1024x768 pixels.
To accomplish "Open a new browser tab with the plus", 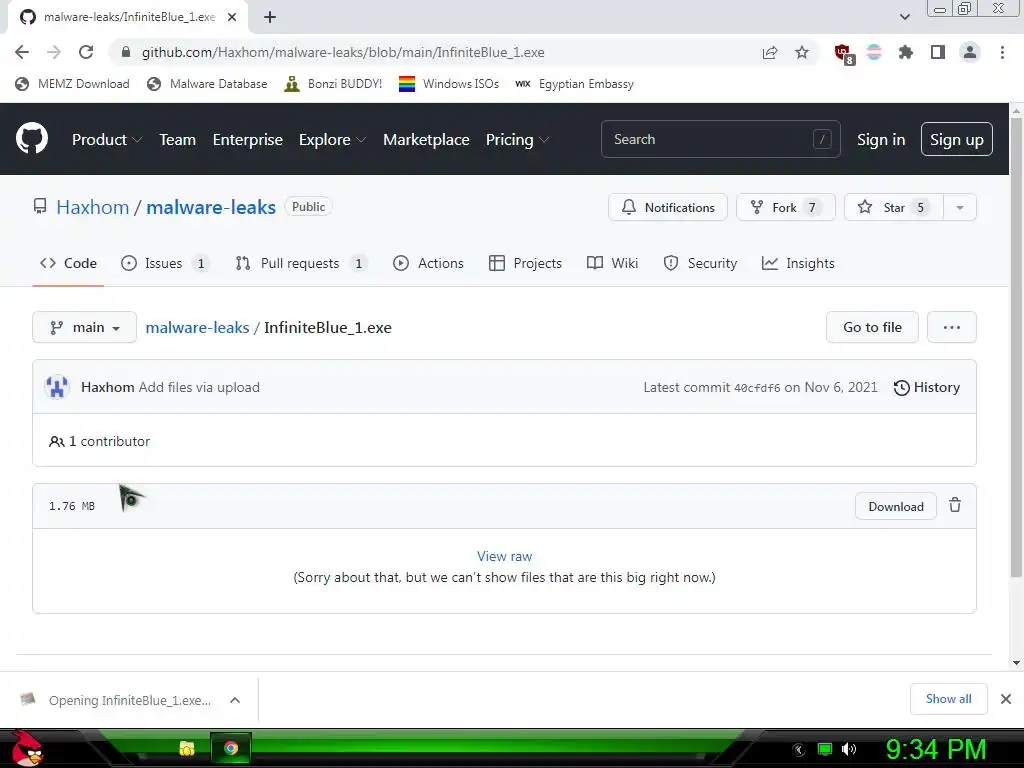I will 270,17.
